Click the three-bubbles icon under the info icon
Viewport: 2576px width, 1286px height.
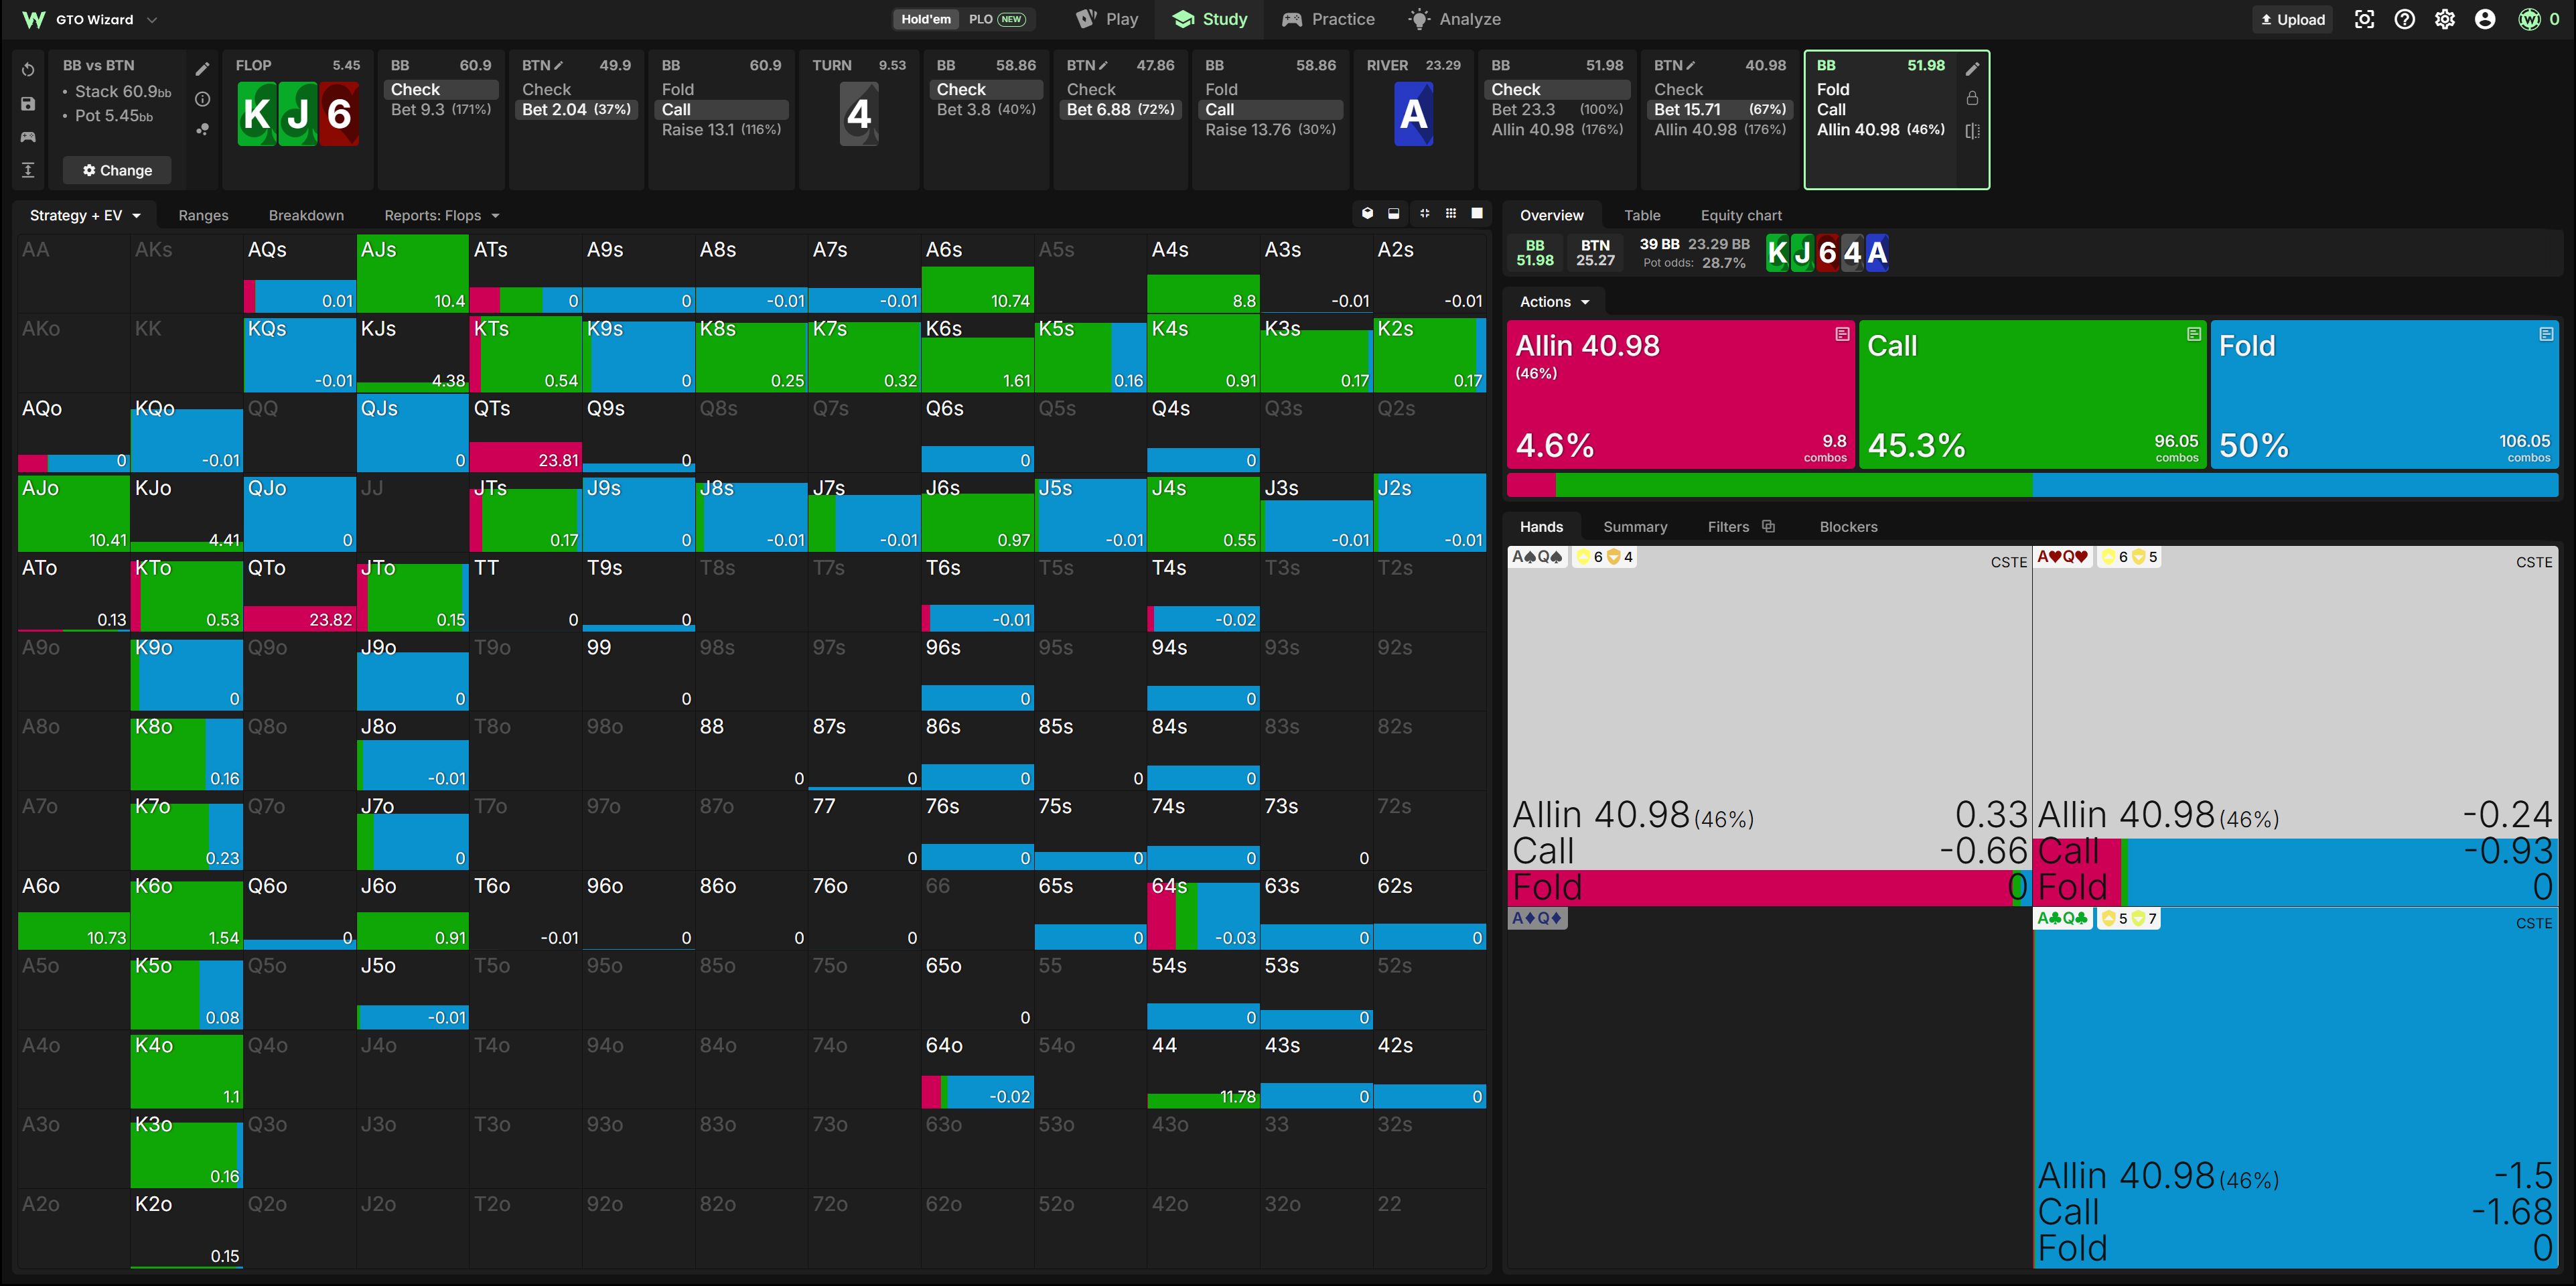click(202, 129)
